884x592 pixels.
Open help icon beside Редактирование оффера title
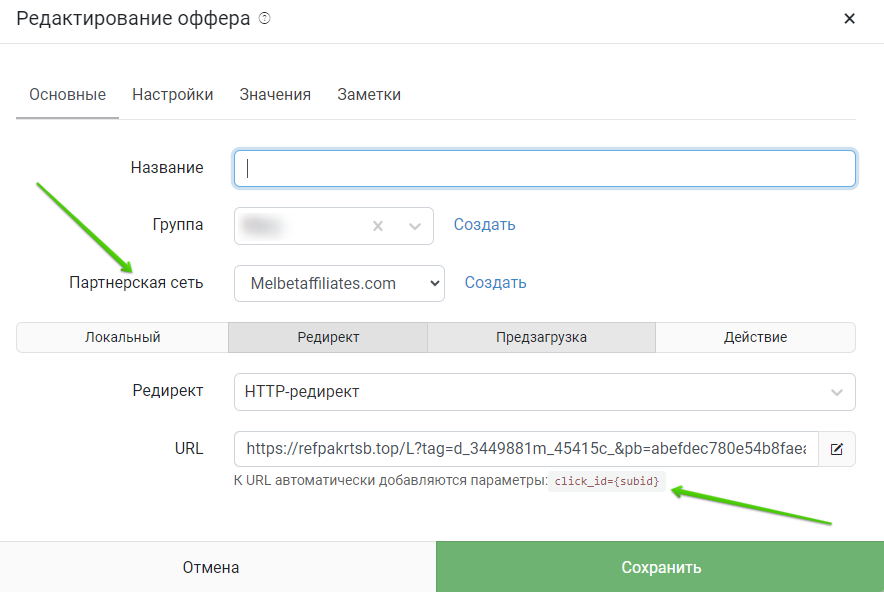(x=264, y=19)
